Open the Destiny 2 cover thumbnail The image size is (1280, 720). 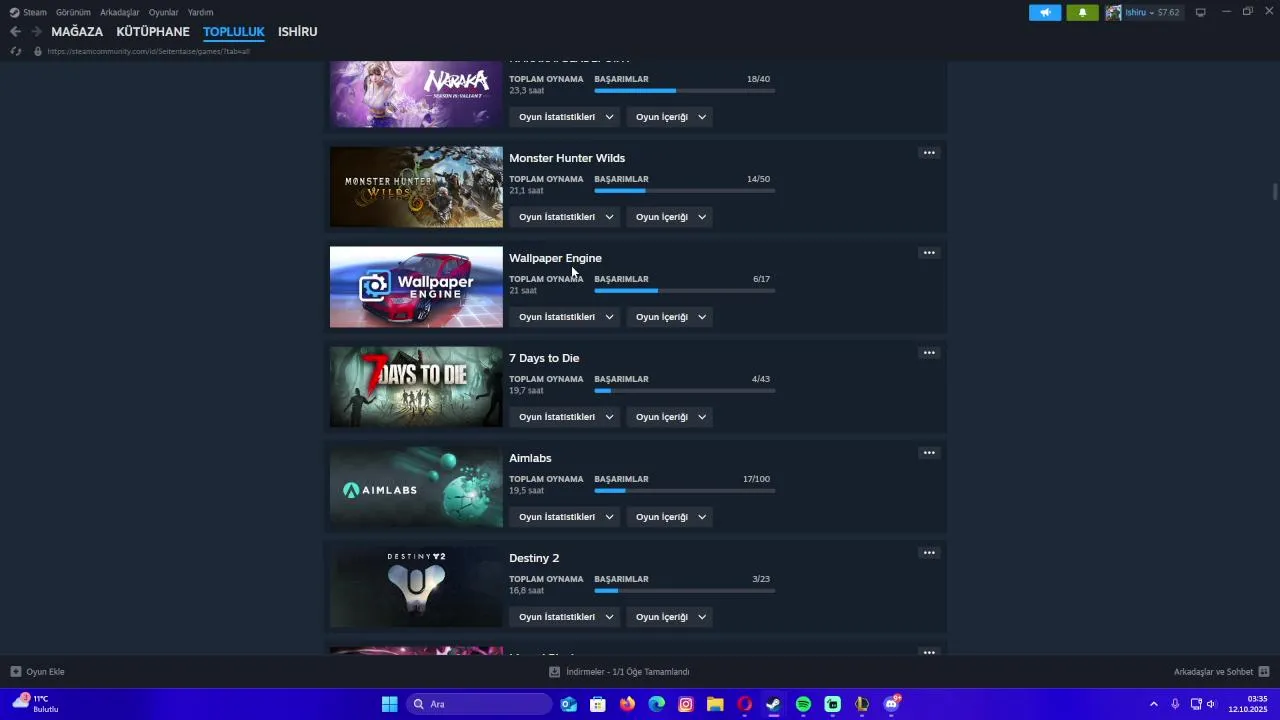click(x=416, y=587)
